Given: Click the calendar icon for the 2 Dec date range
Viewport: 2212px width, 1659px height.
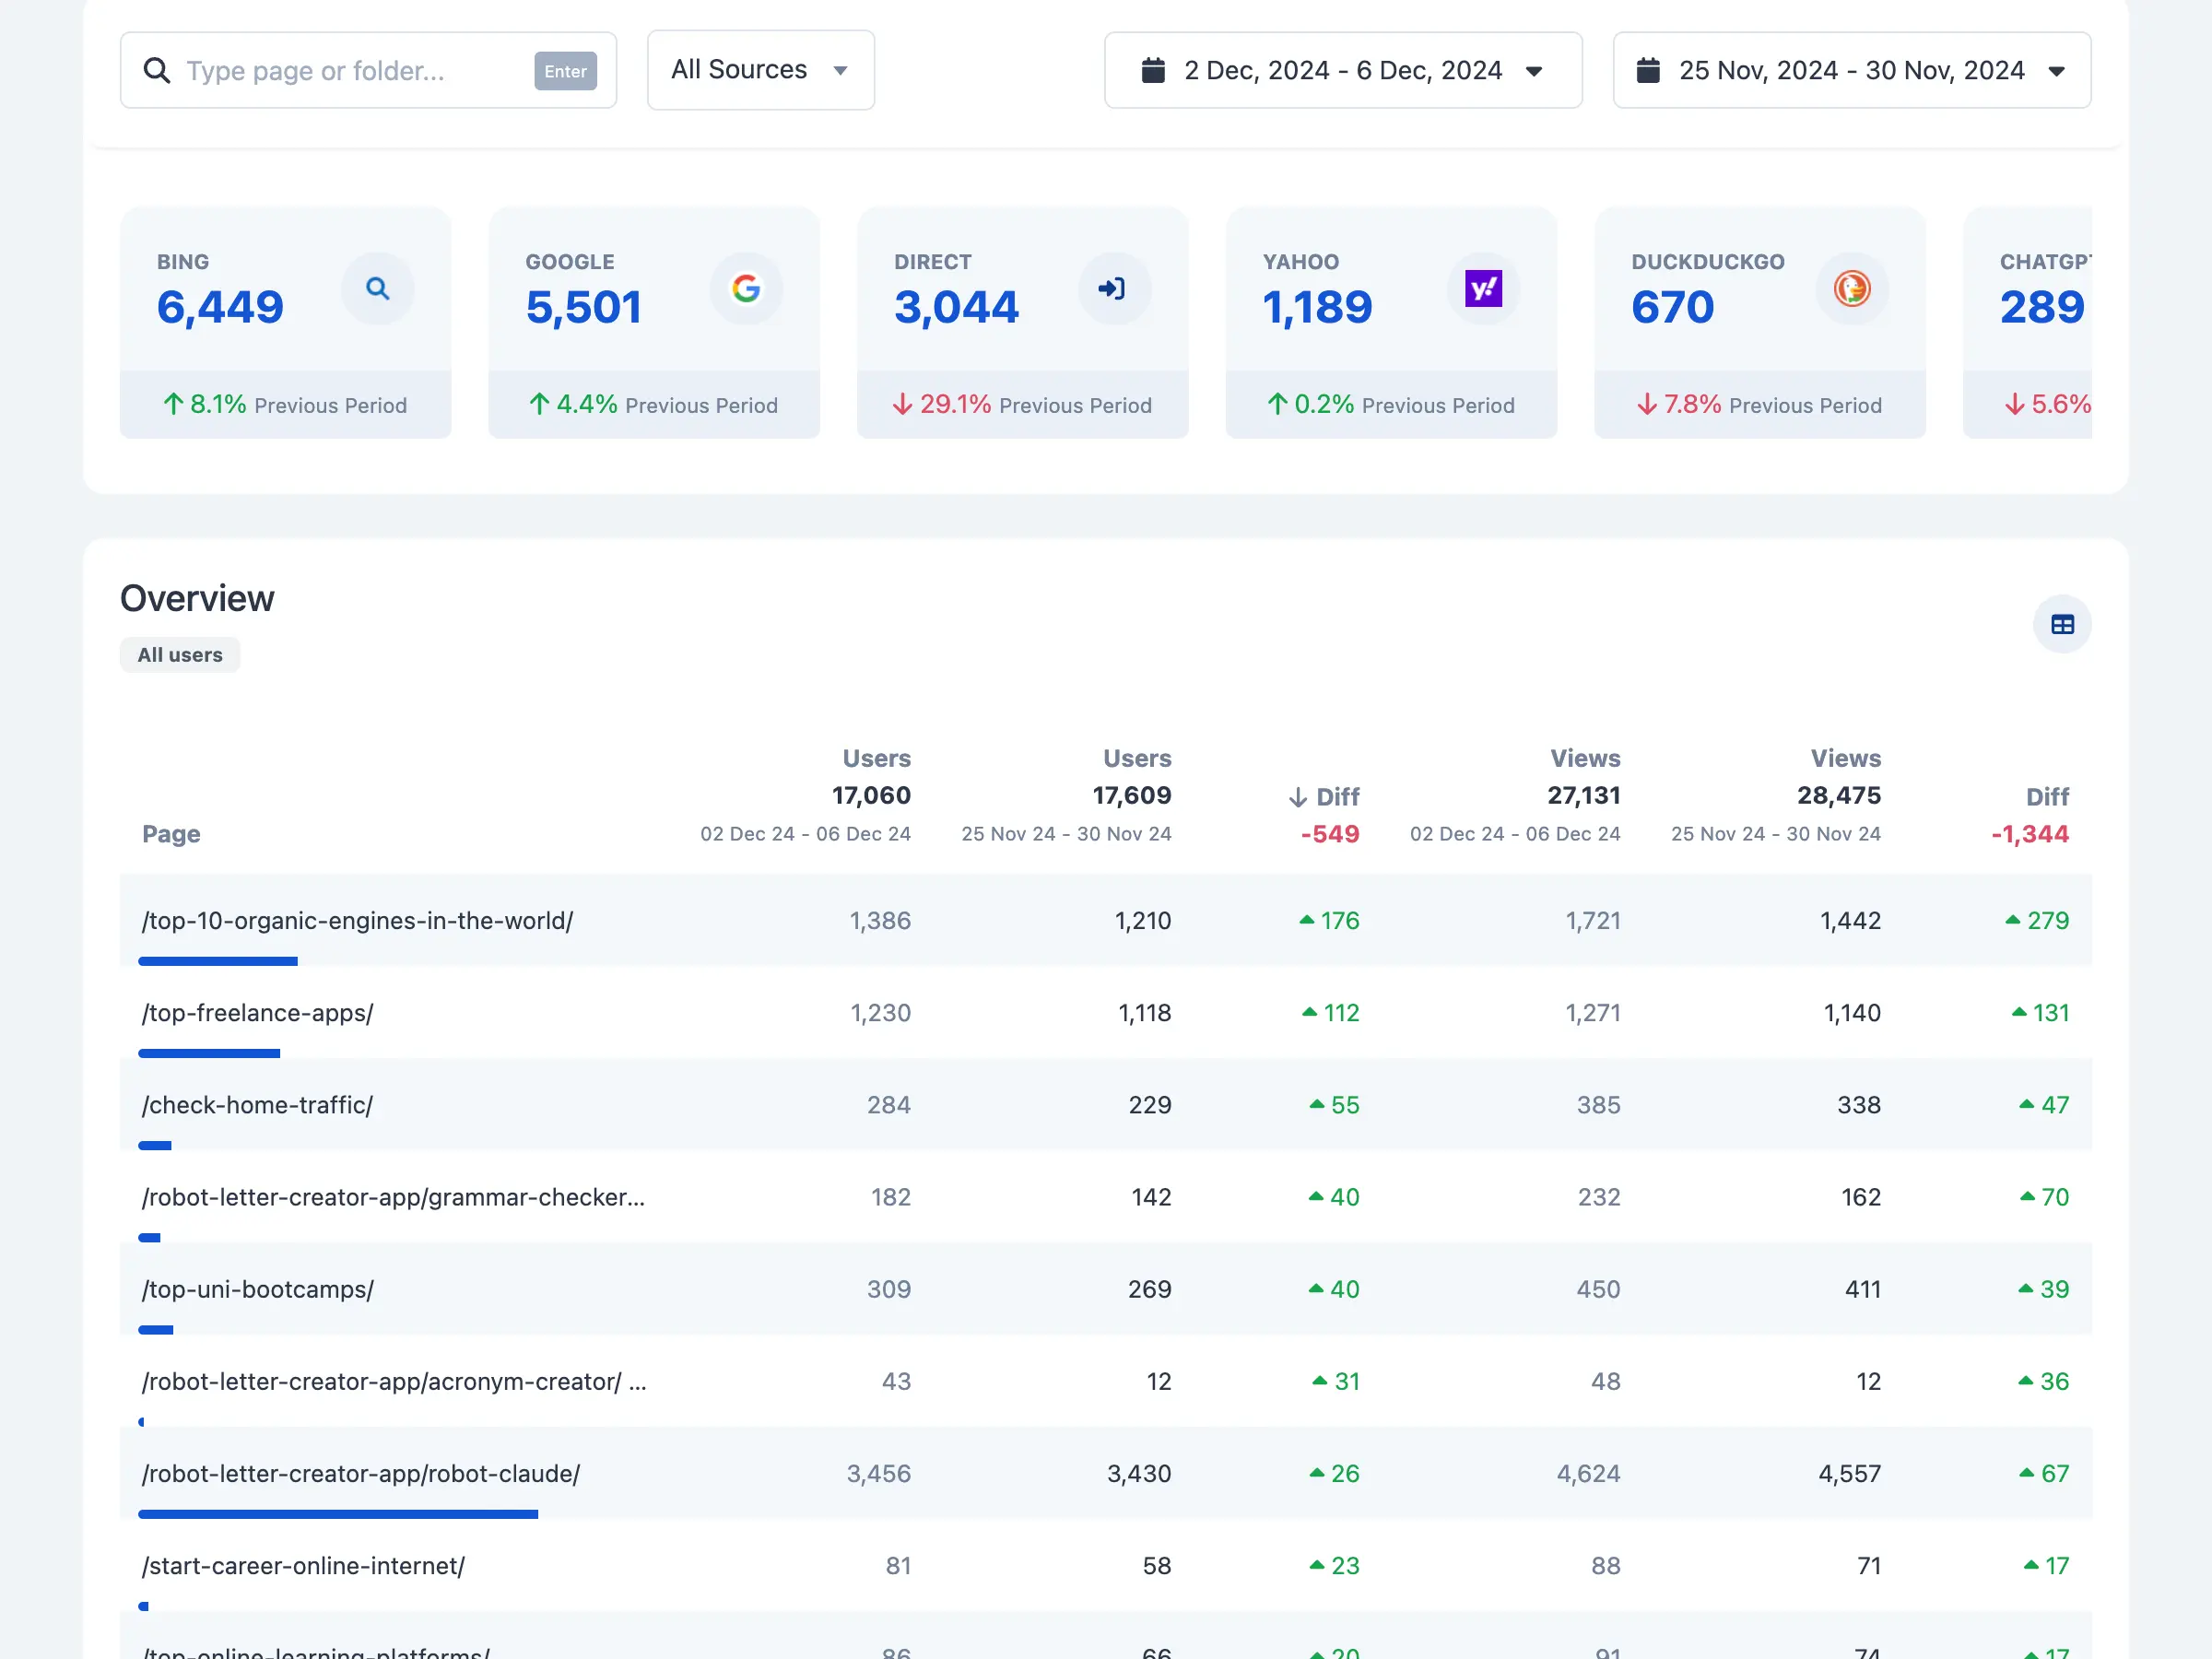Looking at the screenshot, I should click(x=1153, y=71).
